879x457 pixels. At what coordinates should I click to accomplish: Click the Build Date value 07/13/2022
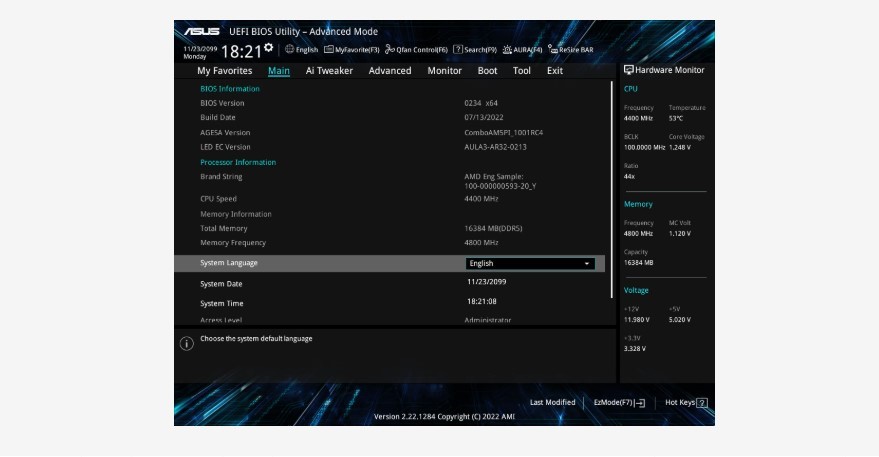point(484,118)
